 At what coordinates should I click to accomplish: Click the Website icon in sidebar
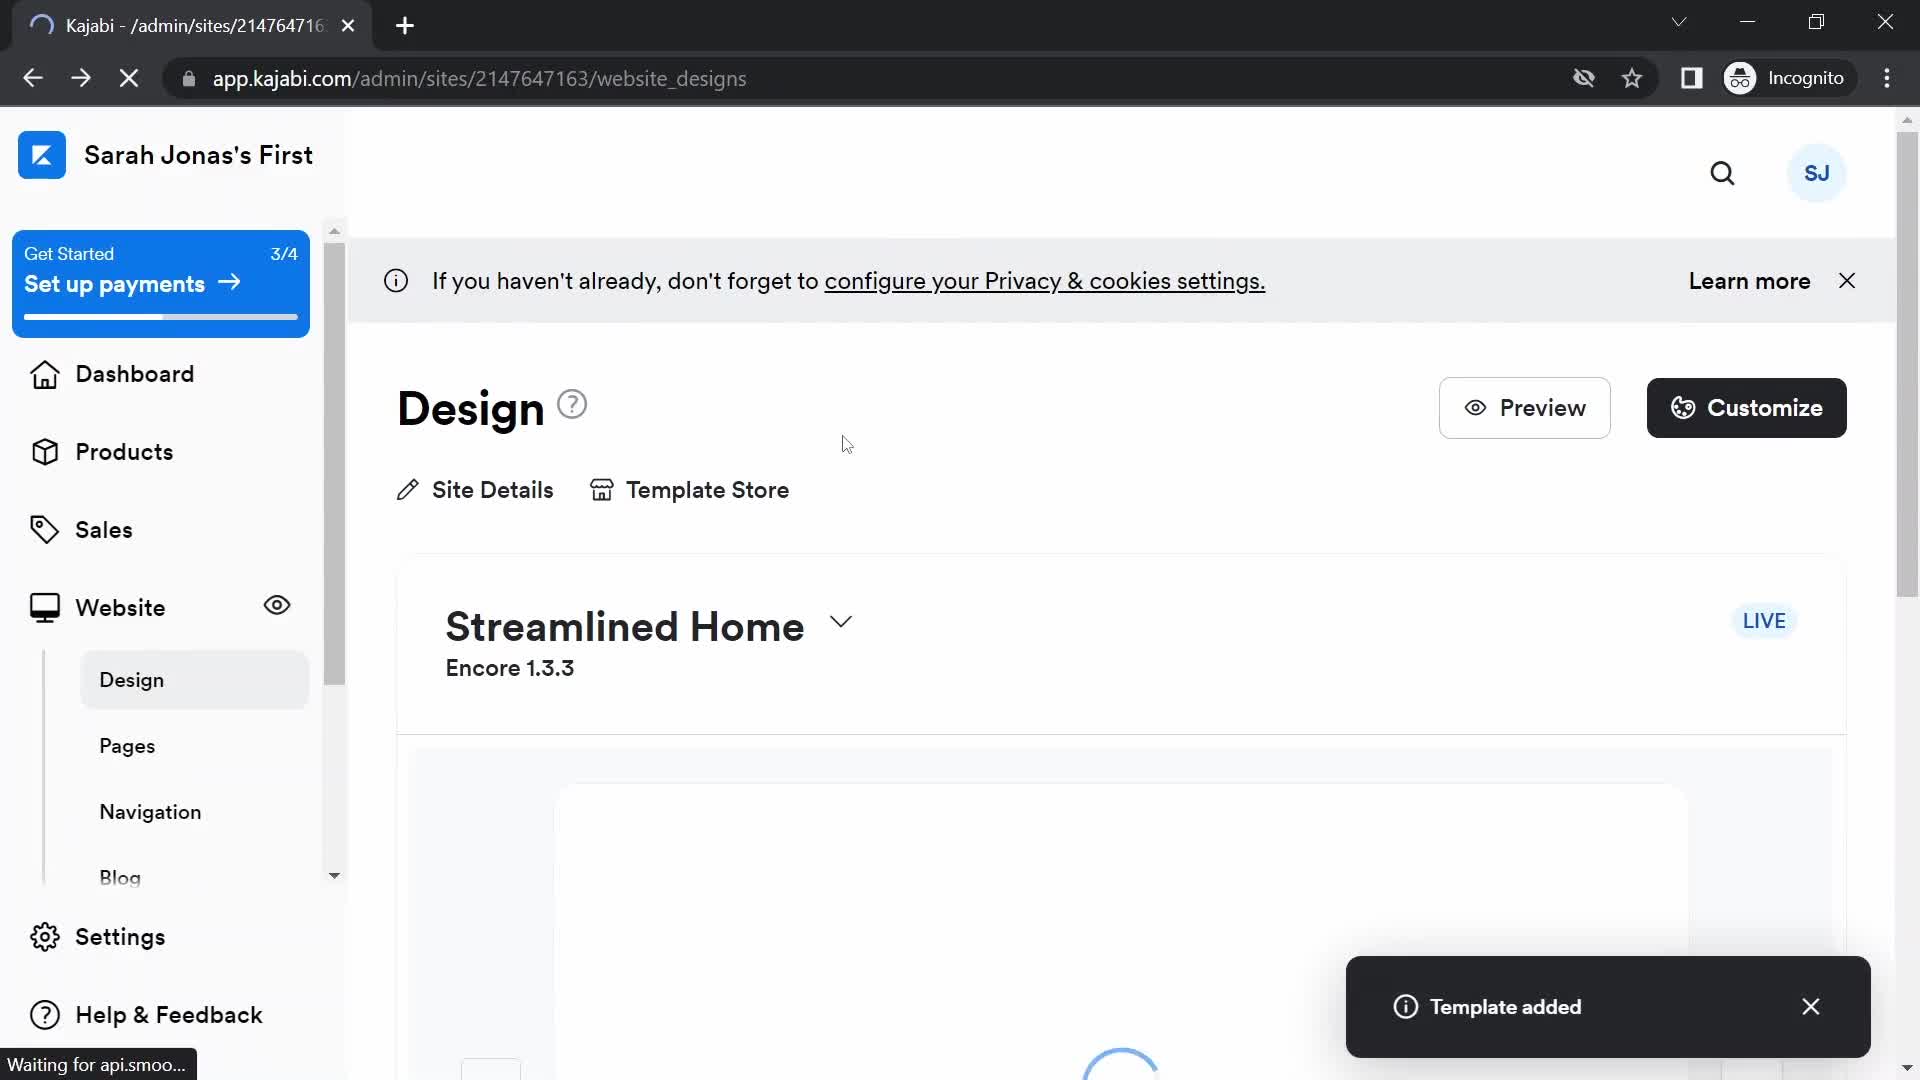click(44, 607)
